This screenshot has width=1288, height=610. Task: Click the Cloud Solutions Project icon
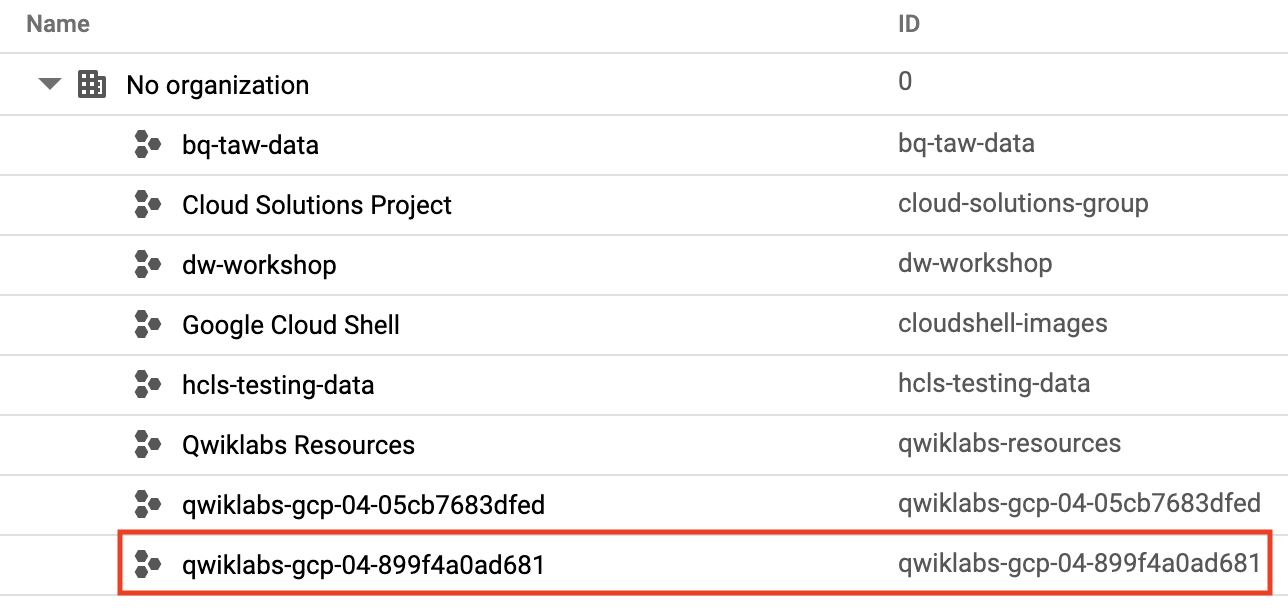(148, 205)
